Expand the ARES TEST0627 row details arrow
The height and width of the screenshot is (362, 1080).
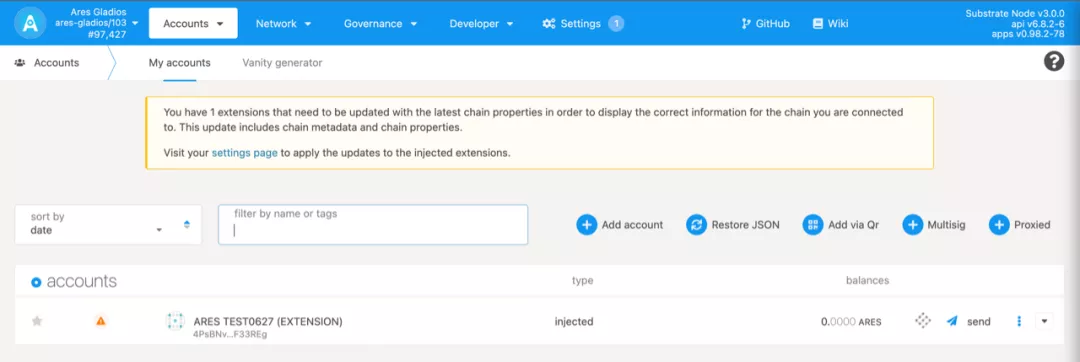click(x=1045, y=321)
